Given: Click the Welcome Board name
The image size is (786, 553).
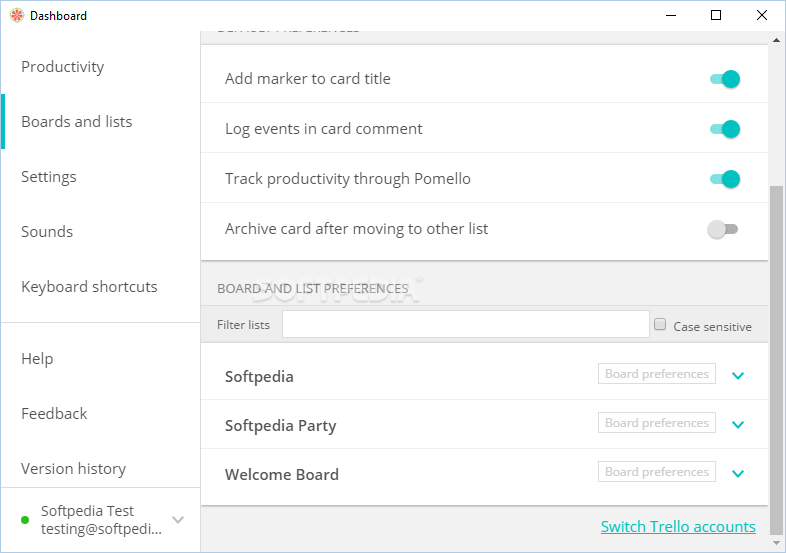Looking at the screenshot, I should [282, 474].
